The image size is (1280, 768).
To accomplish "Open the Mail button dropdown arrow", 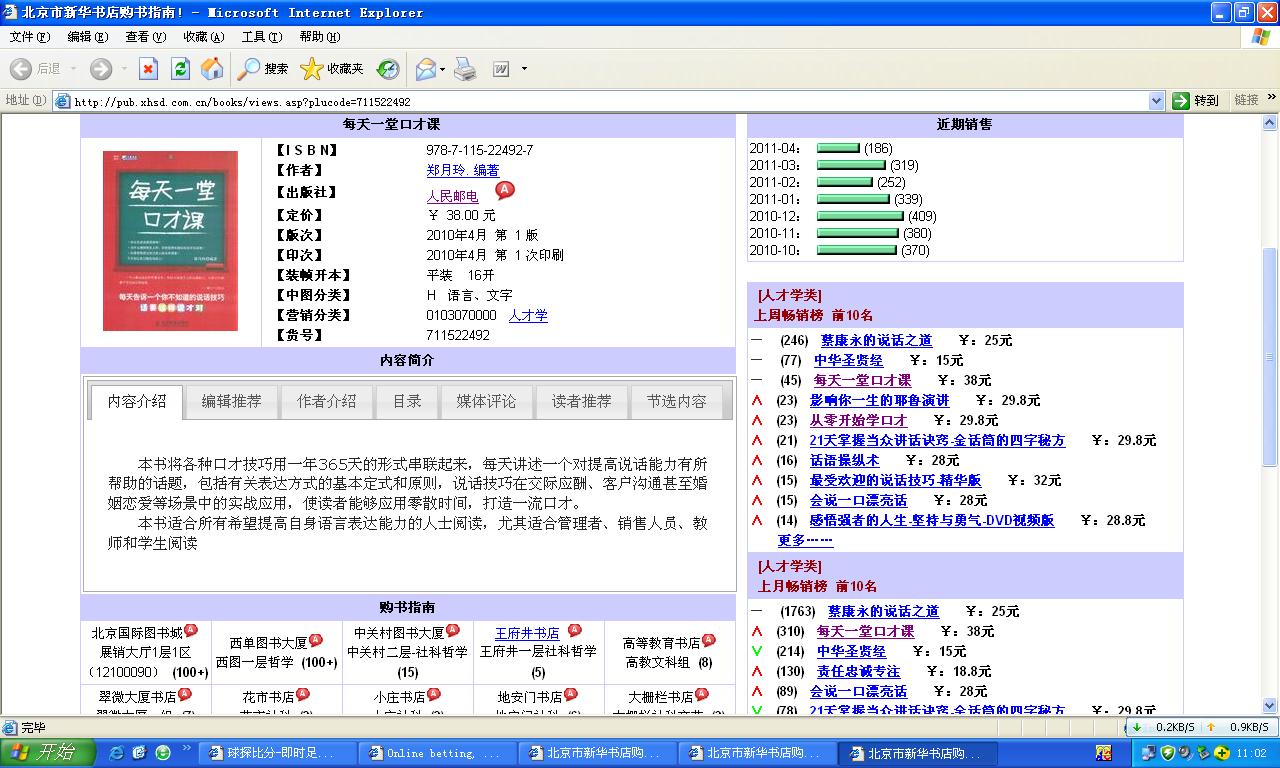I will coord(442,69).
